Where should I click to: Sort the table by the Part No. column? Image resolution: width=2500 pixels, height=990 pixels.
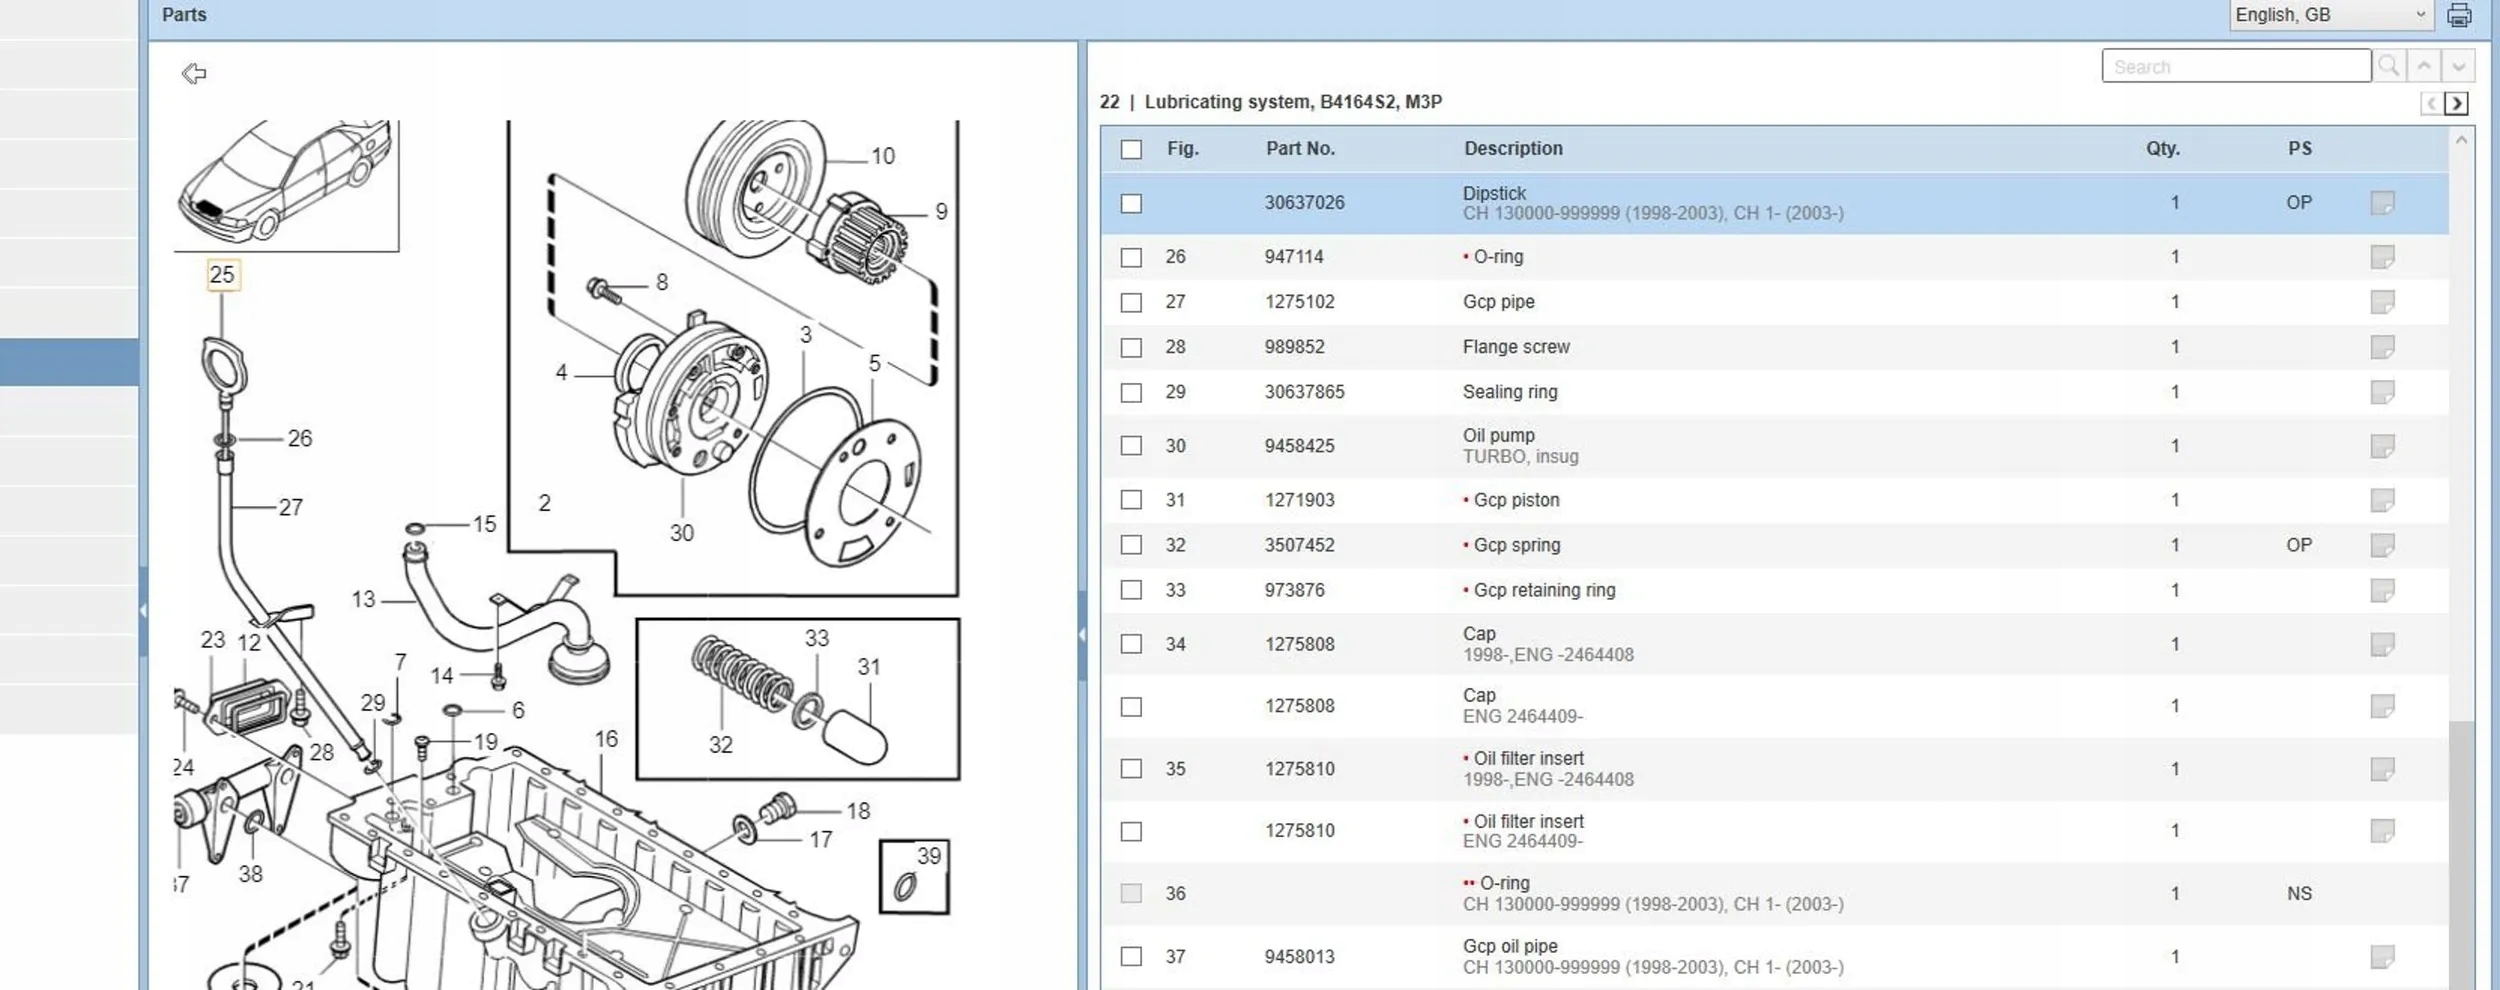[x=1300, y=148]
